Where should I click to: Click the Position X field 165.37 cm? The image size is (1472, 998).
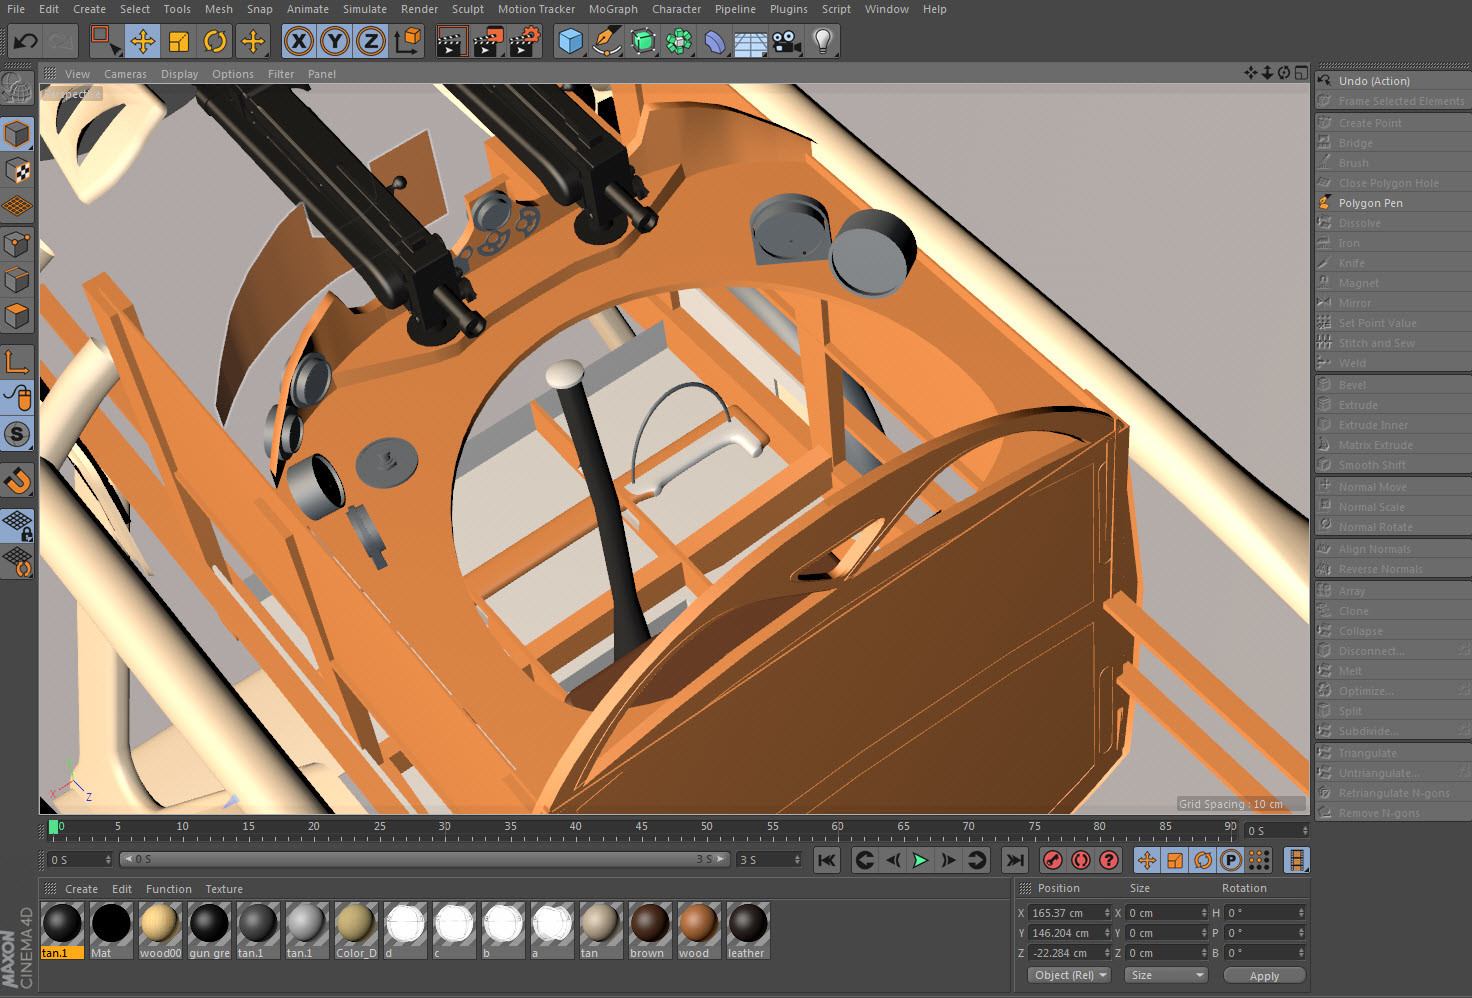(x=1070, y=913)
